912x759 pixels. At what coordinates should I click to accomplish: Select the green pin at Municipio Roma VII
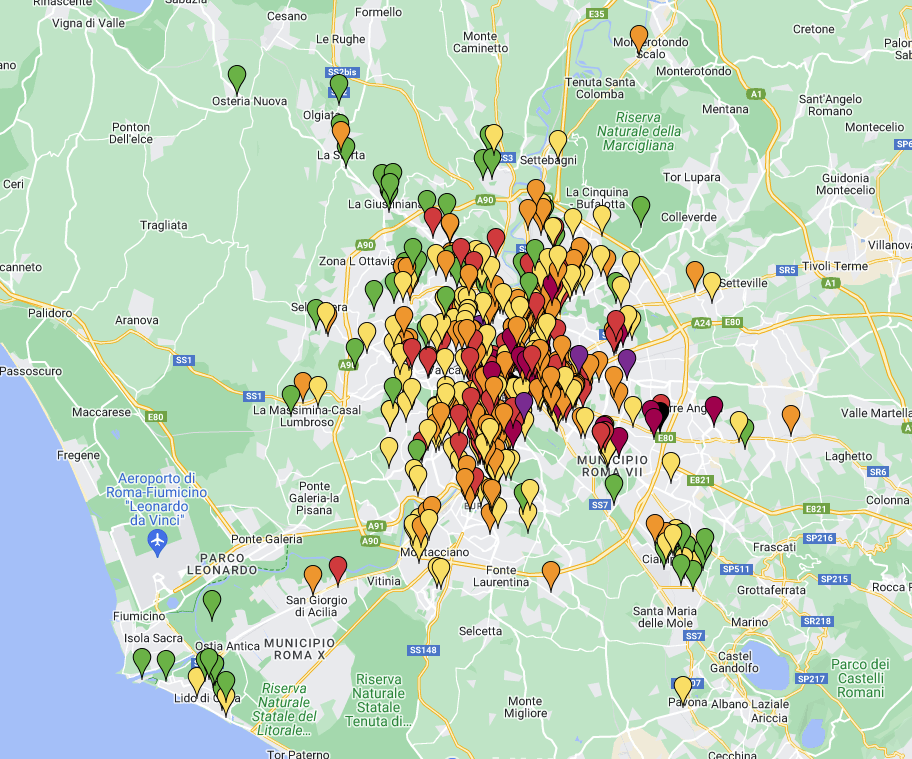[614, 486]
